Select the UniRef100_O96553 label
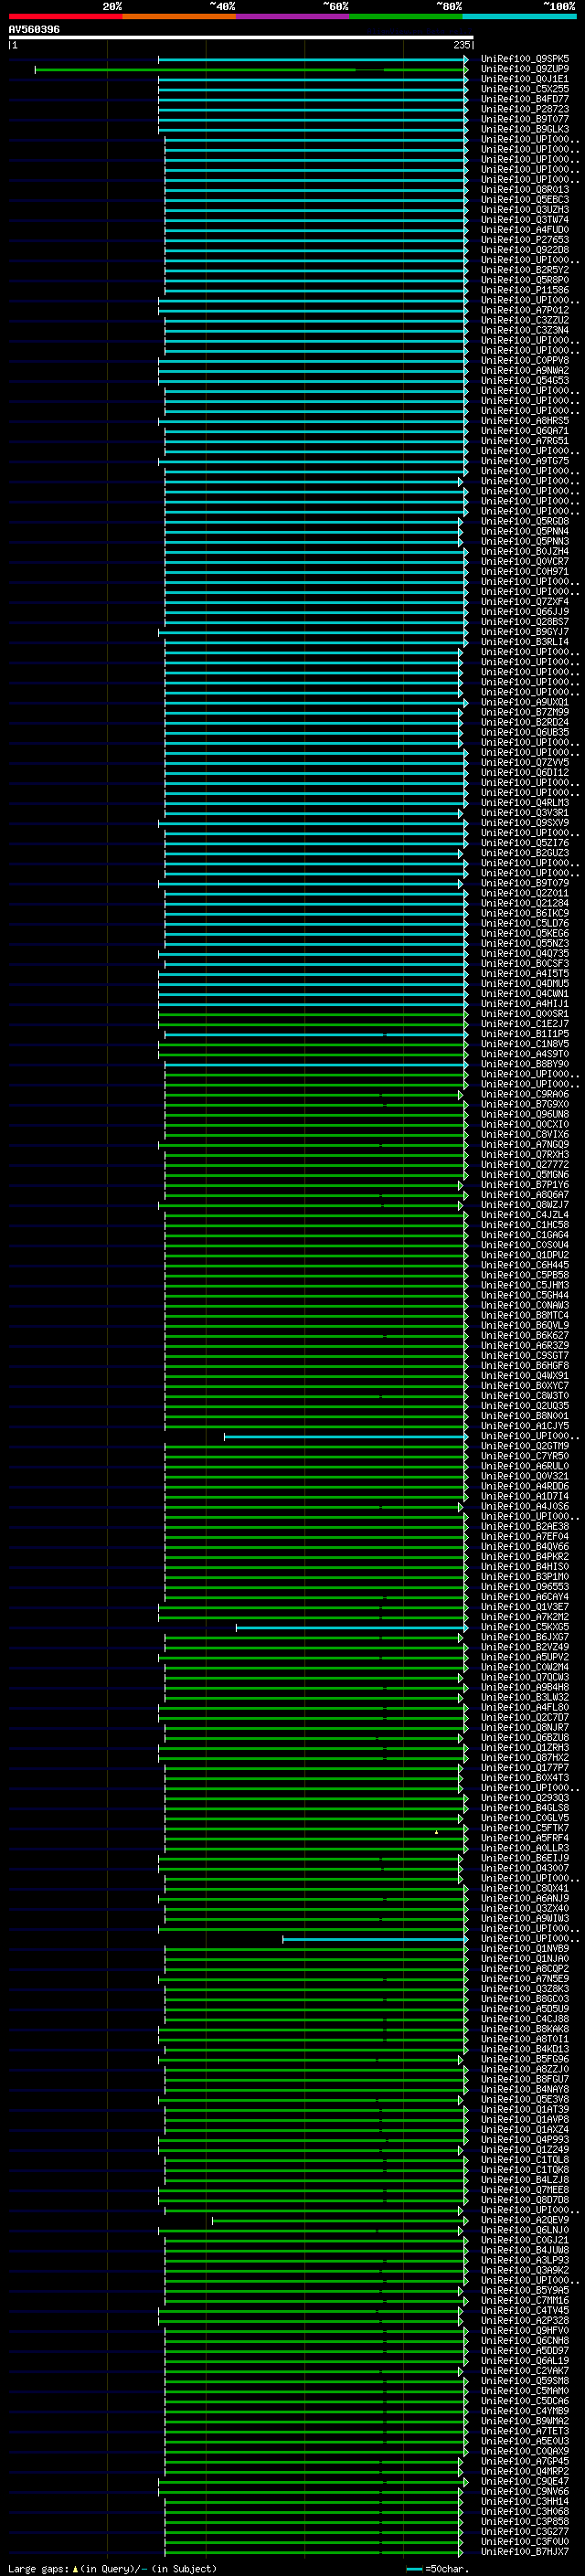The height and width of the screenshot is (2576, 585). [525, 1586]
